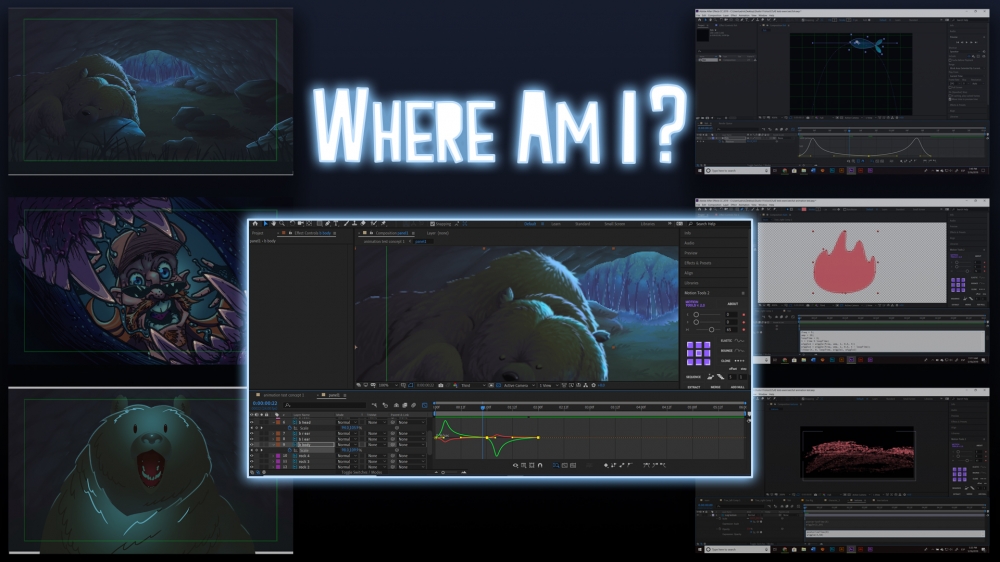The width and height of the screenshot is (1000, 562).
Task: Switch to the Small Screen workspace
Action: coord(615,224)
